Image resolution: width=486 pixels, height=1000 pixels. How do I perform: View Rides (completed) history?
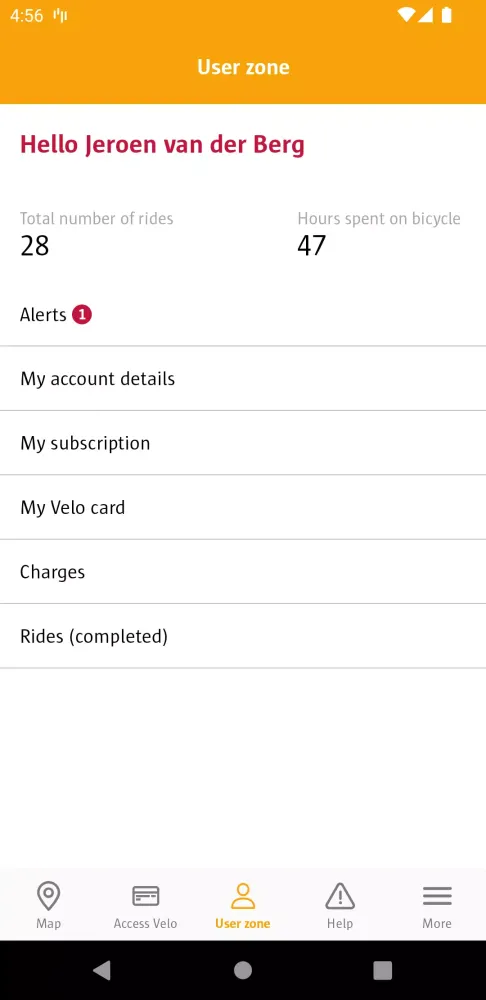(243, 636)
